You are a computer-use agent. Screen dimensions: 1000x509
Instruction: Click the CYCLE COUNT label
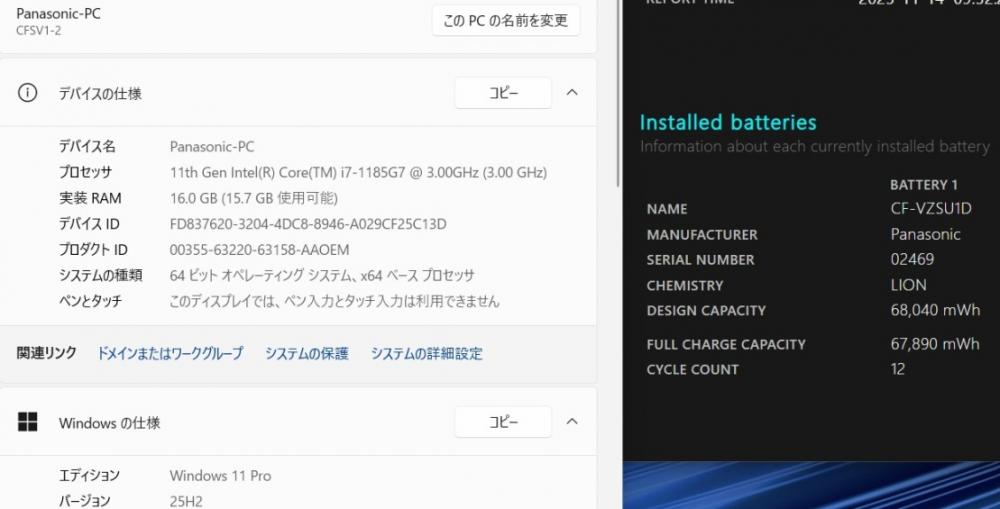point(692,369)
